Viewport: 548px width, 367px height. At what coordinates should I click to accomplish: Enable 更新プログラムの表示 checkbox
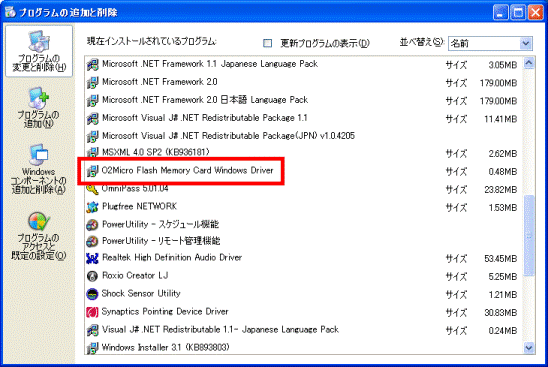pyautogui.click(x=267, y=43)
